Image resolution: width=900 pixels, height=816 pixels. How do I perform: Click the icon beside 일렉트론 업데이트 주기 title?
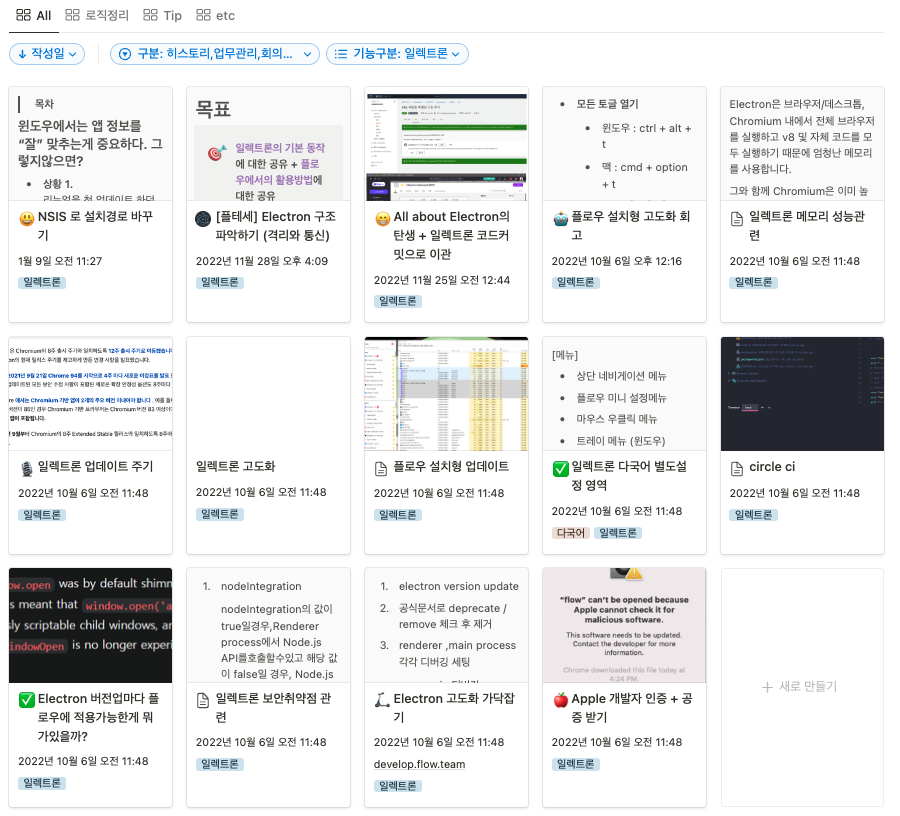(26, 468)
